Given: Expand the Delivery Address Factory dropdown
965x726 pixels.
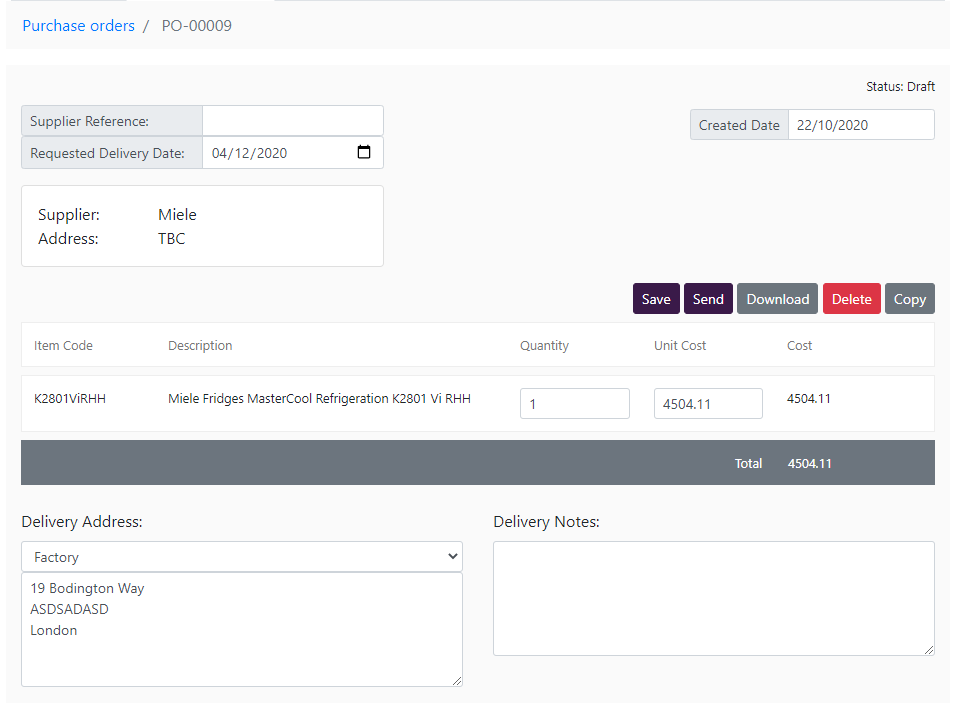Looking at the screenshot, I should coord(242,557).
